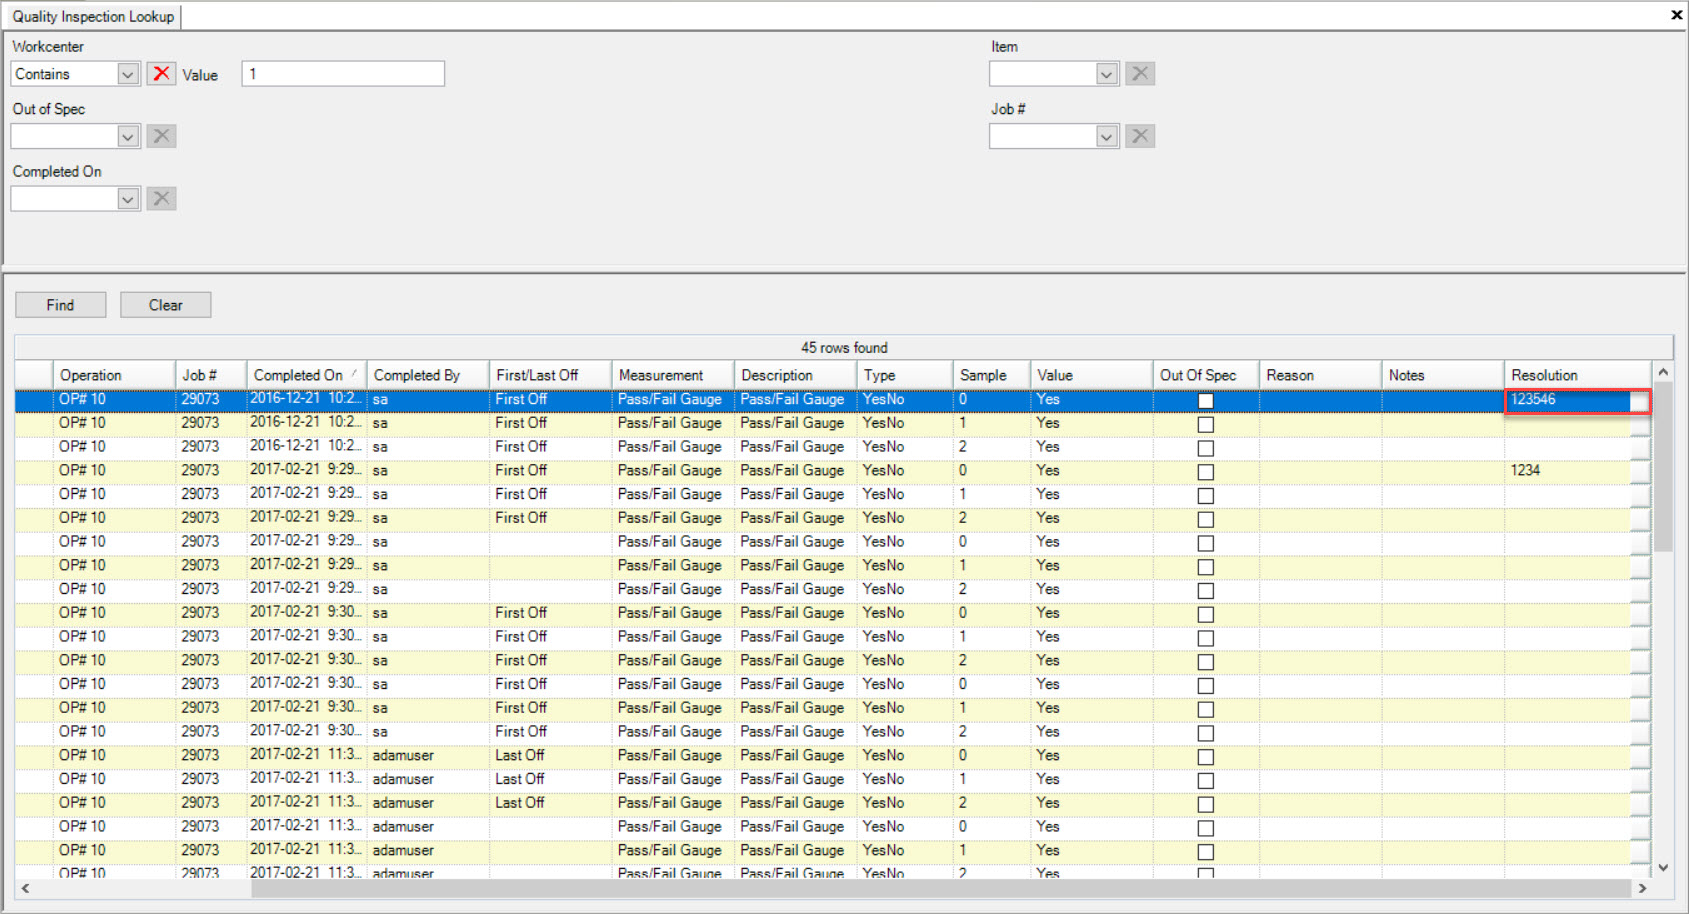The width and height of the screenshot is (1689, 914).
Task: Click the clear X next to Completed On
Action: point(161,198)
